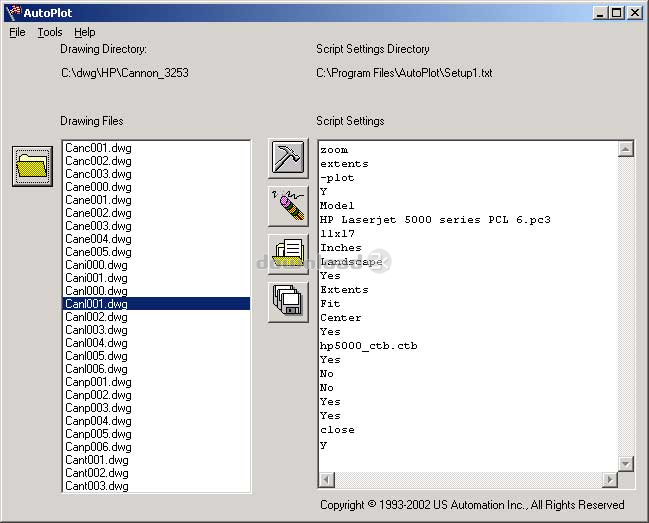The image size is (649, 523).
Task: Click the AutoPlot title bar app icon
Action: click(x=13, y=12)
